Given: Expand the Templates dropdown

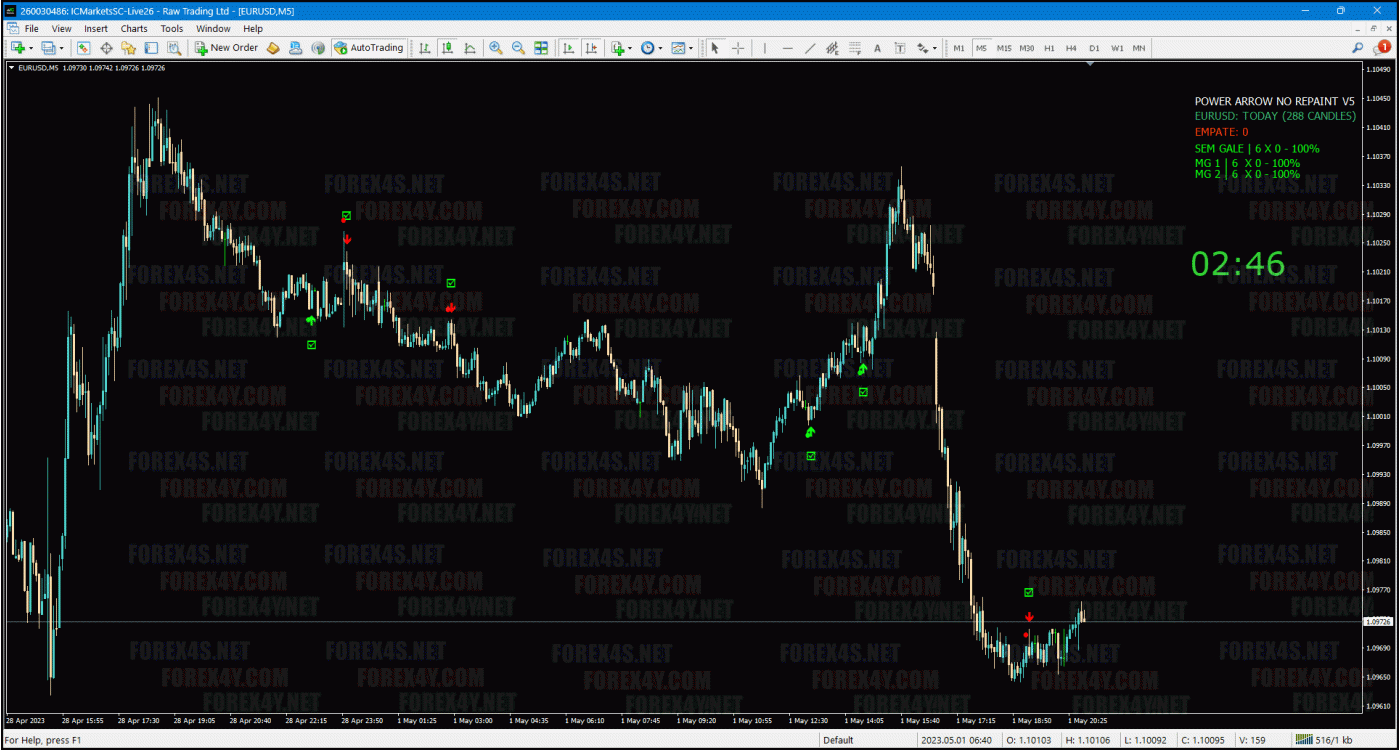Looking at the screenshot, I should [682, 48].
